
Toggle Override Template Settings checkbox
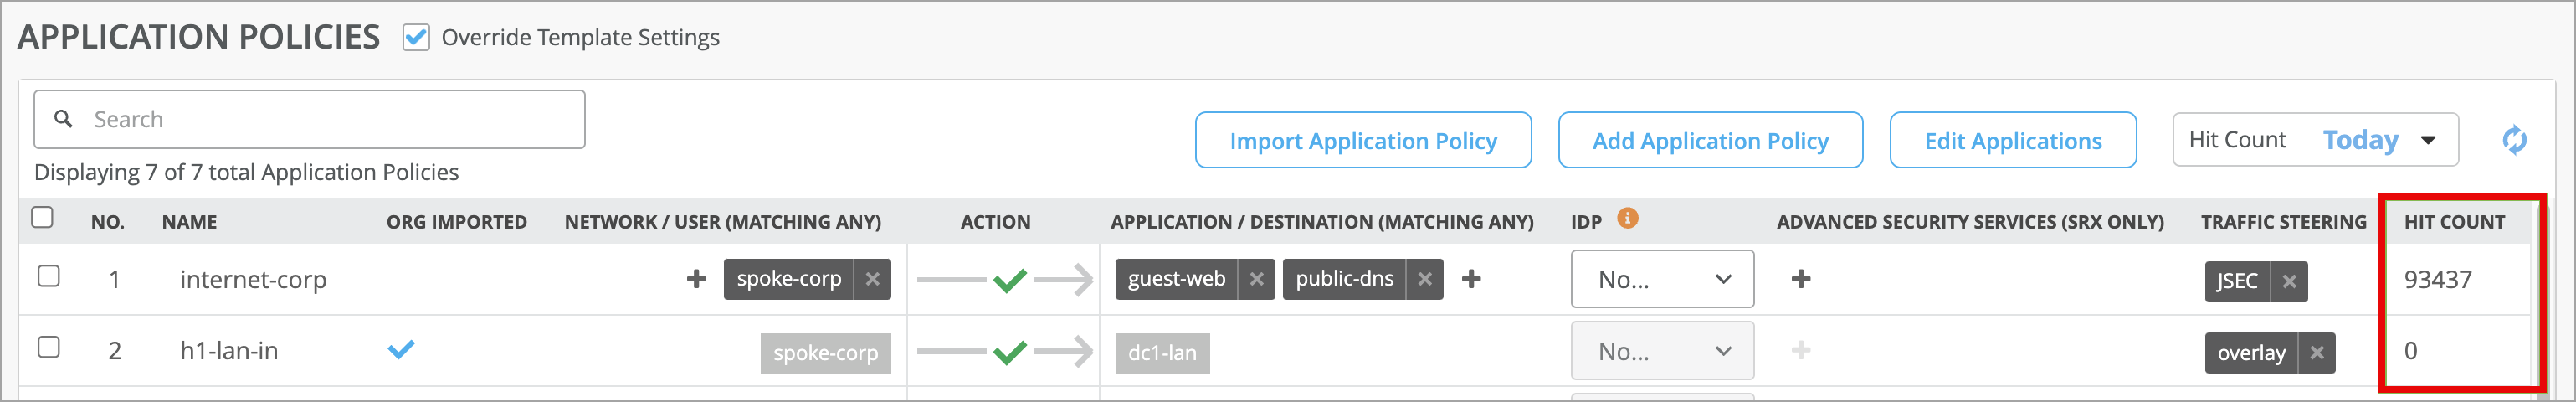(x=416, y=38)
